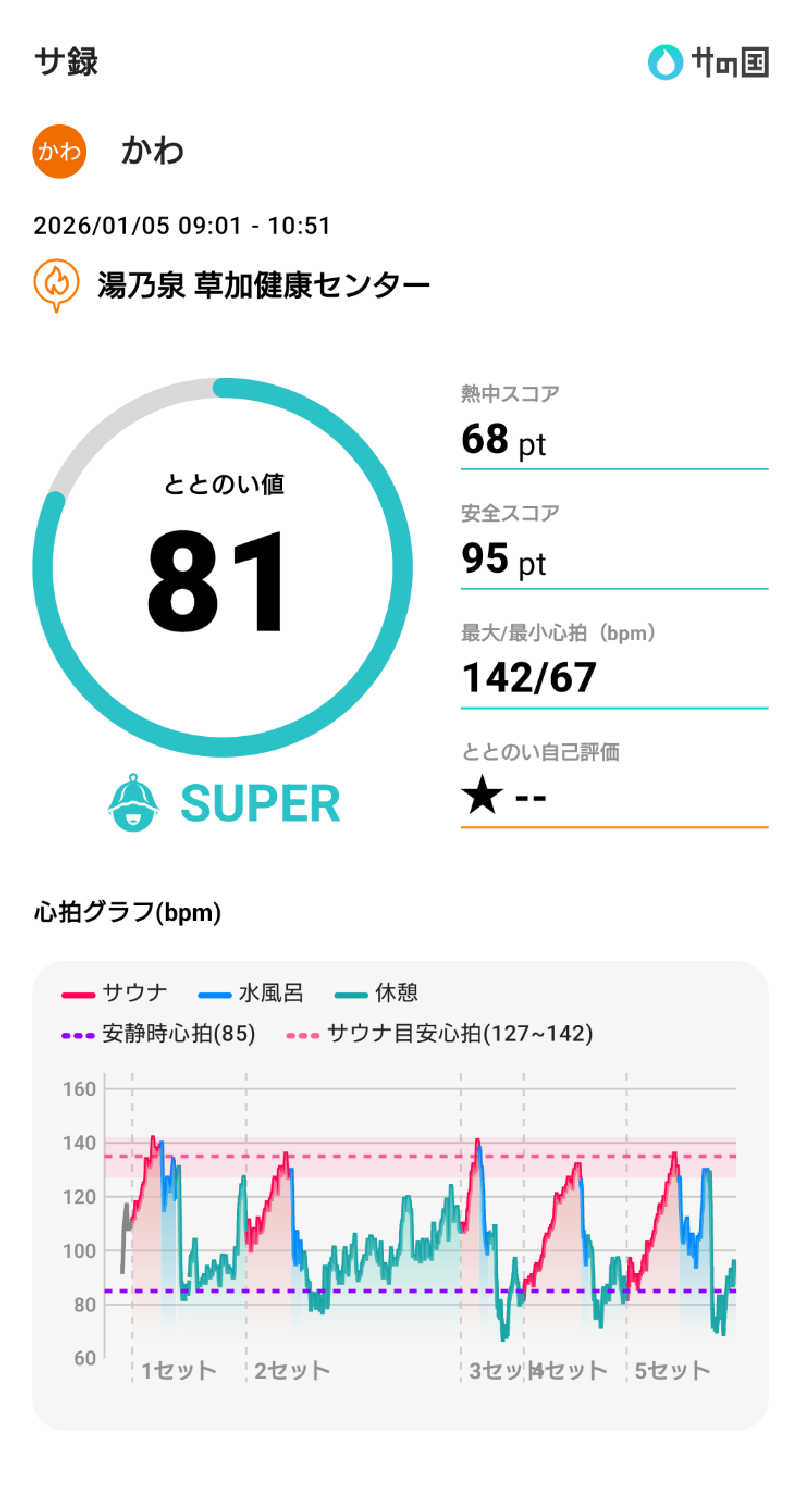Toggle the teal 休憩 legend series
This screenshot has width=800, height=1488.
click(377, 993)
